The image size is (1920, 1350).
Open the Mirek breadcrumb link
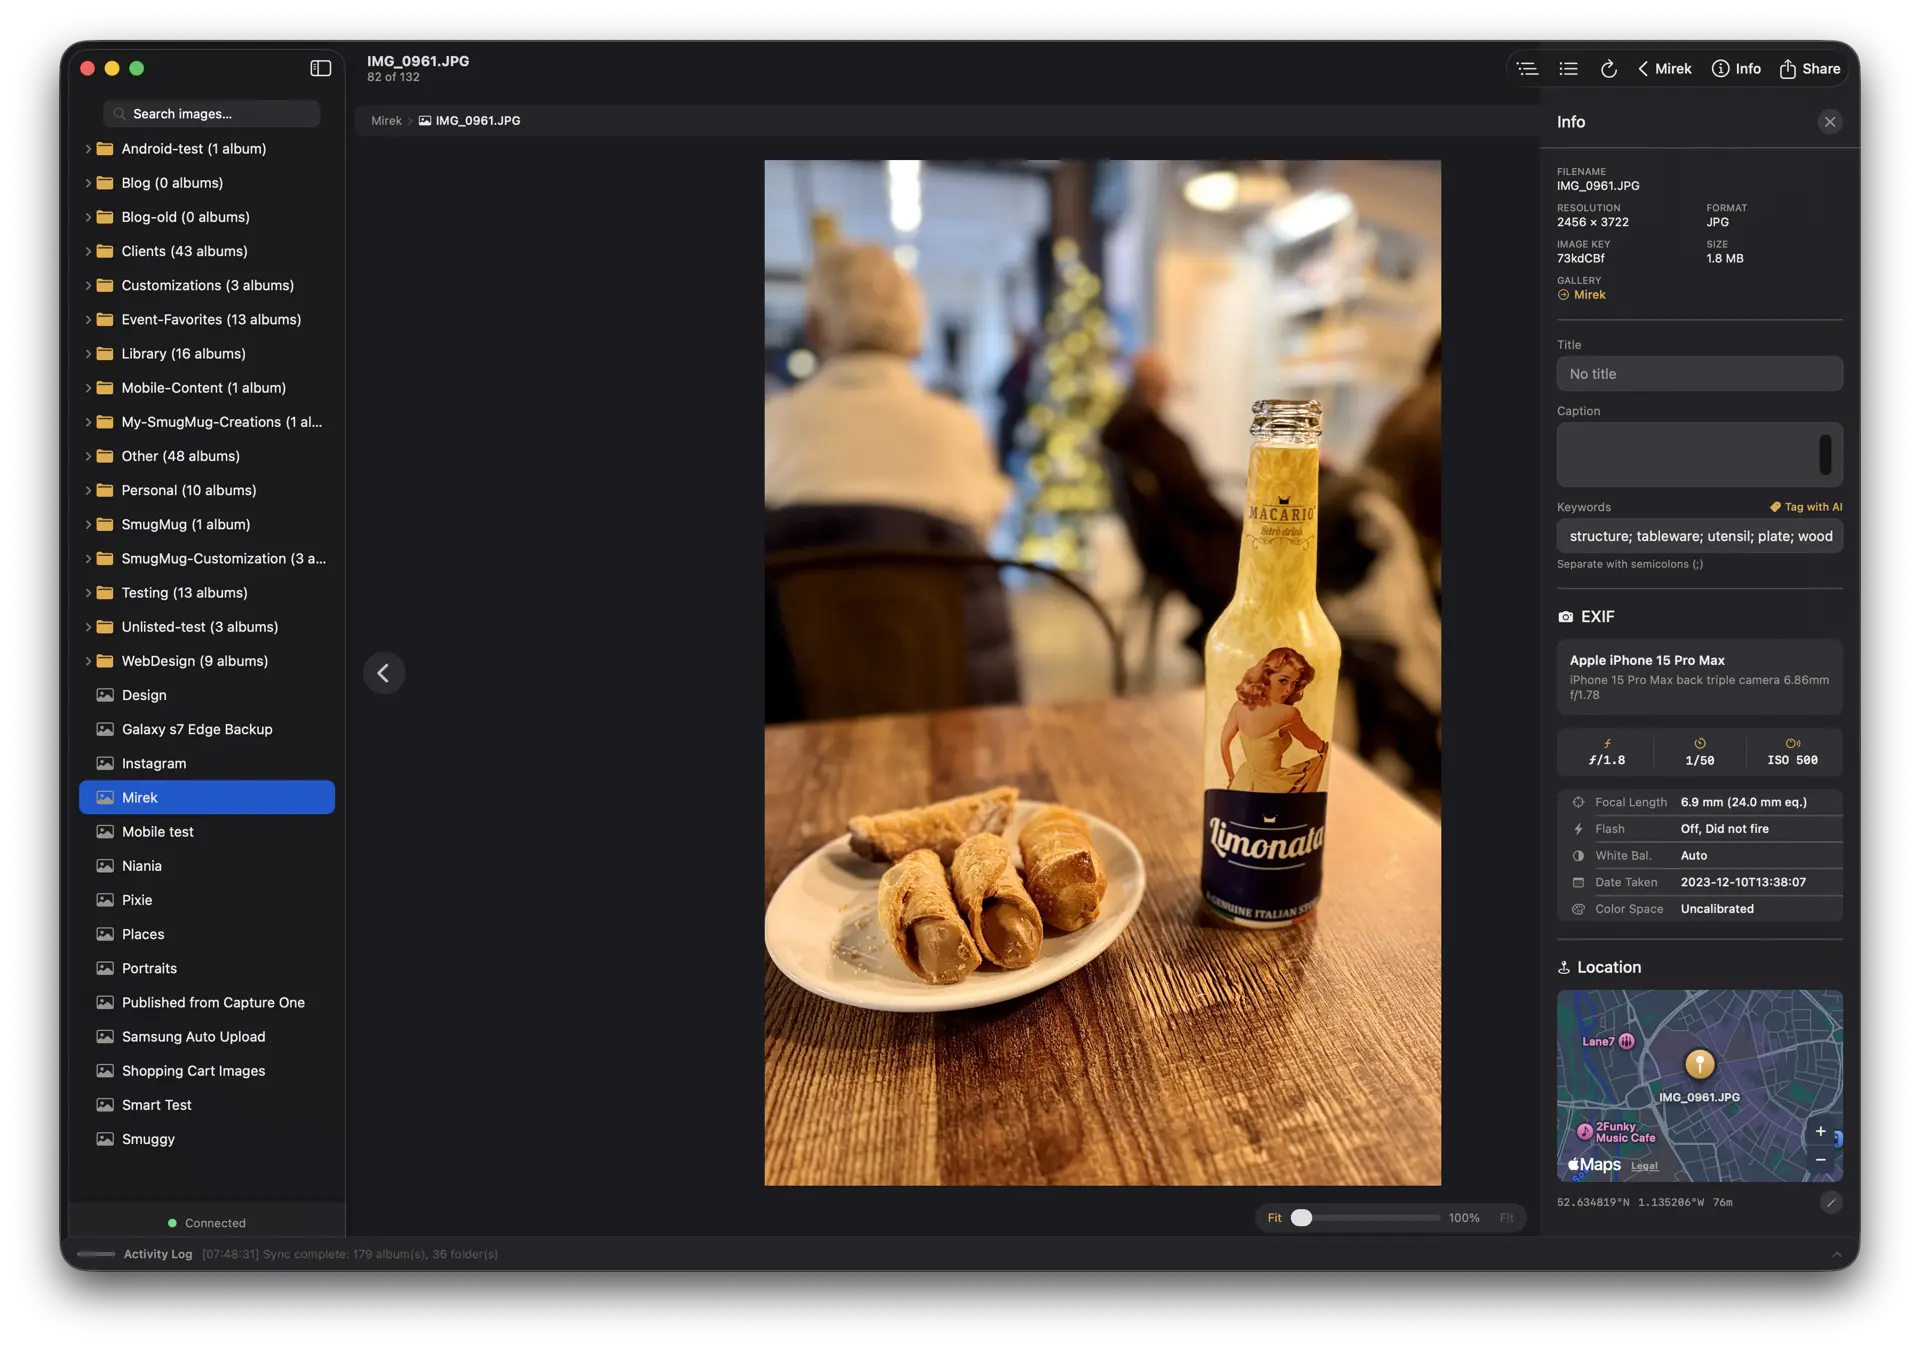[x=385, y=120]
